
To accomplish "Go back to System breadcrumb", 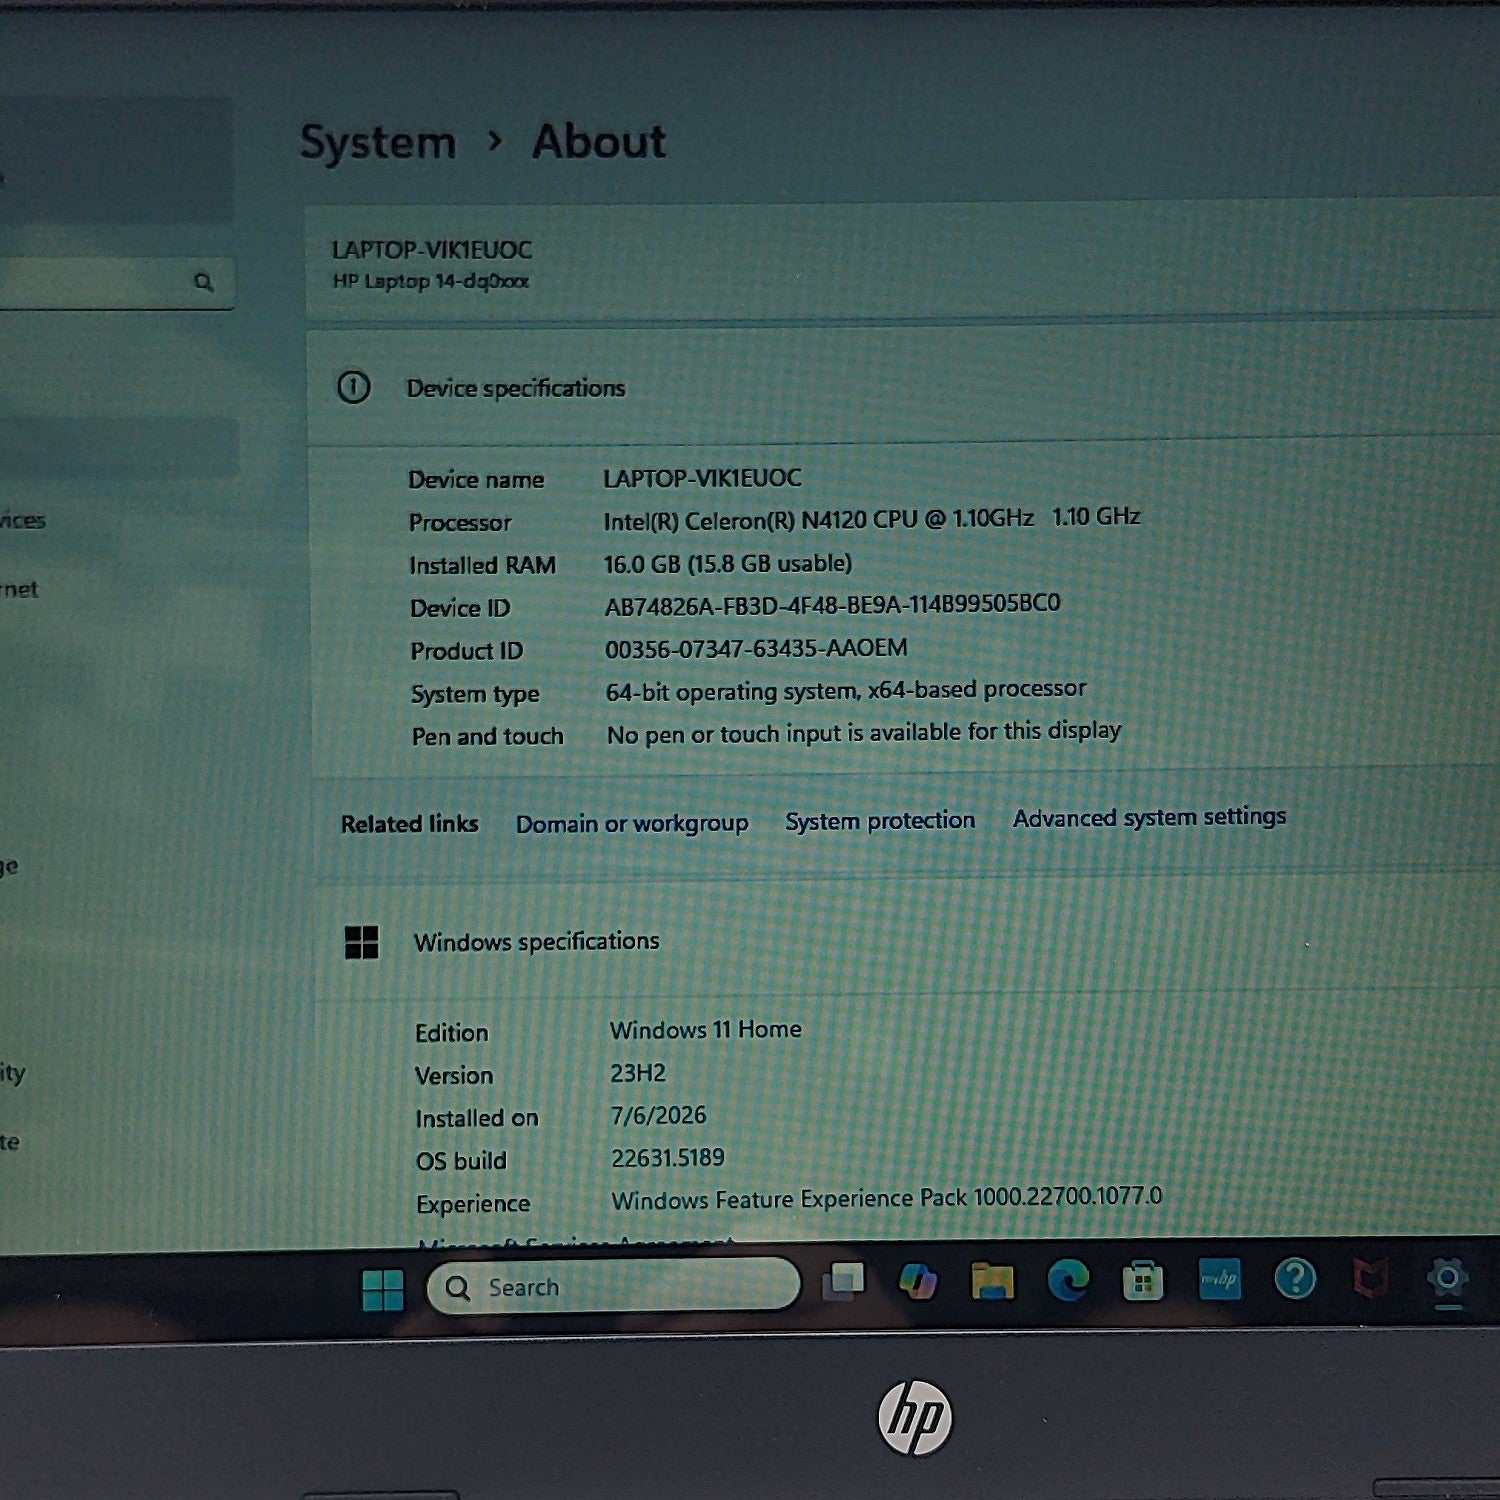I will [378, 143].
